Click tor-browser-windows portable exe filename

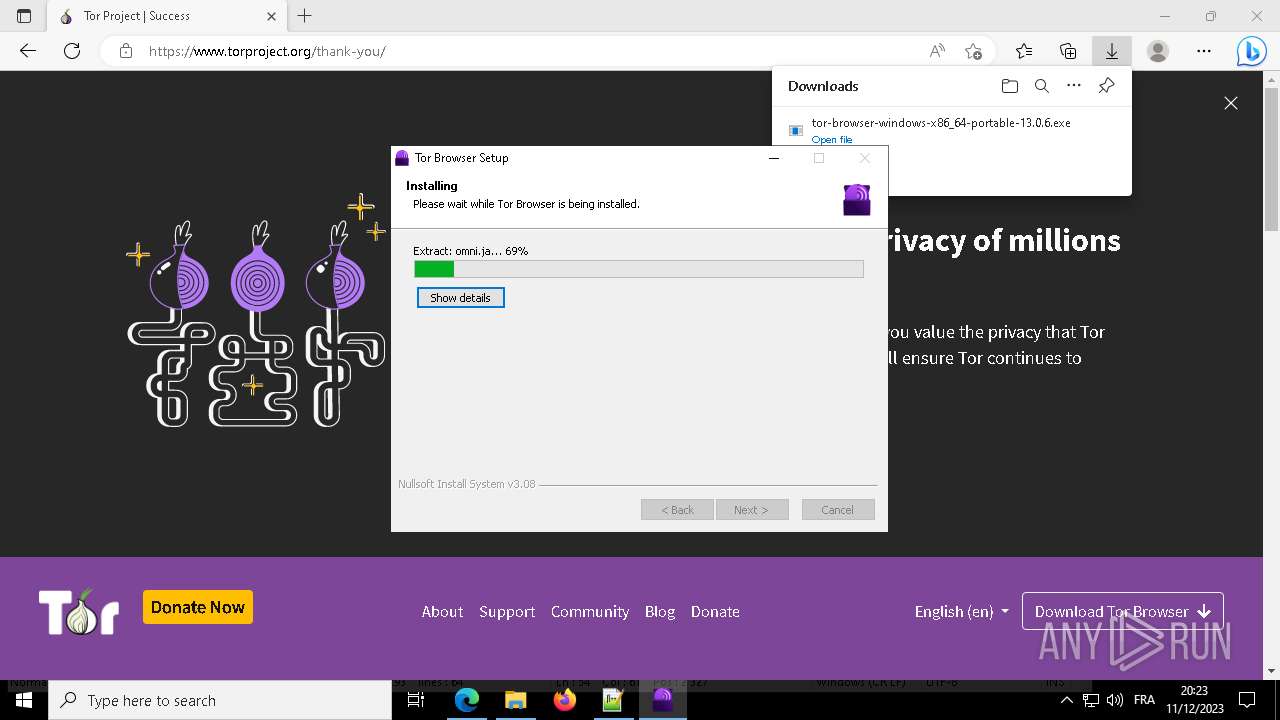(941, 123)
